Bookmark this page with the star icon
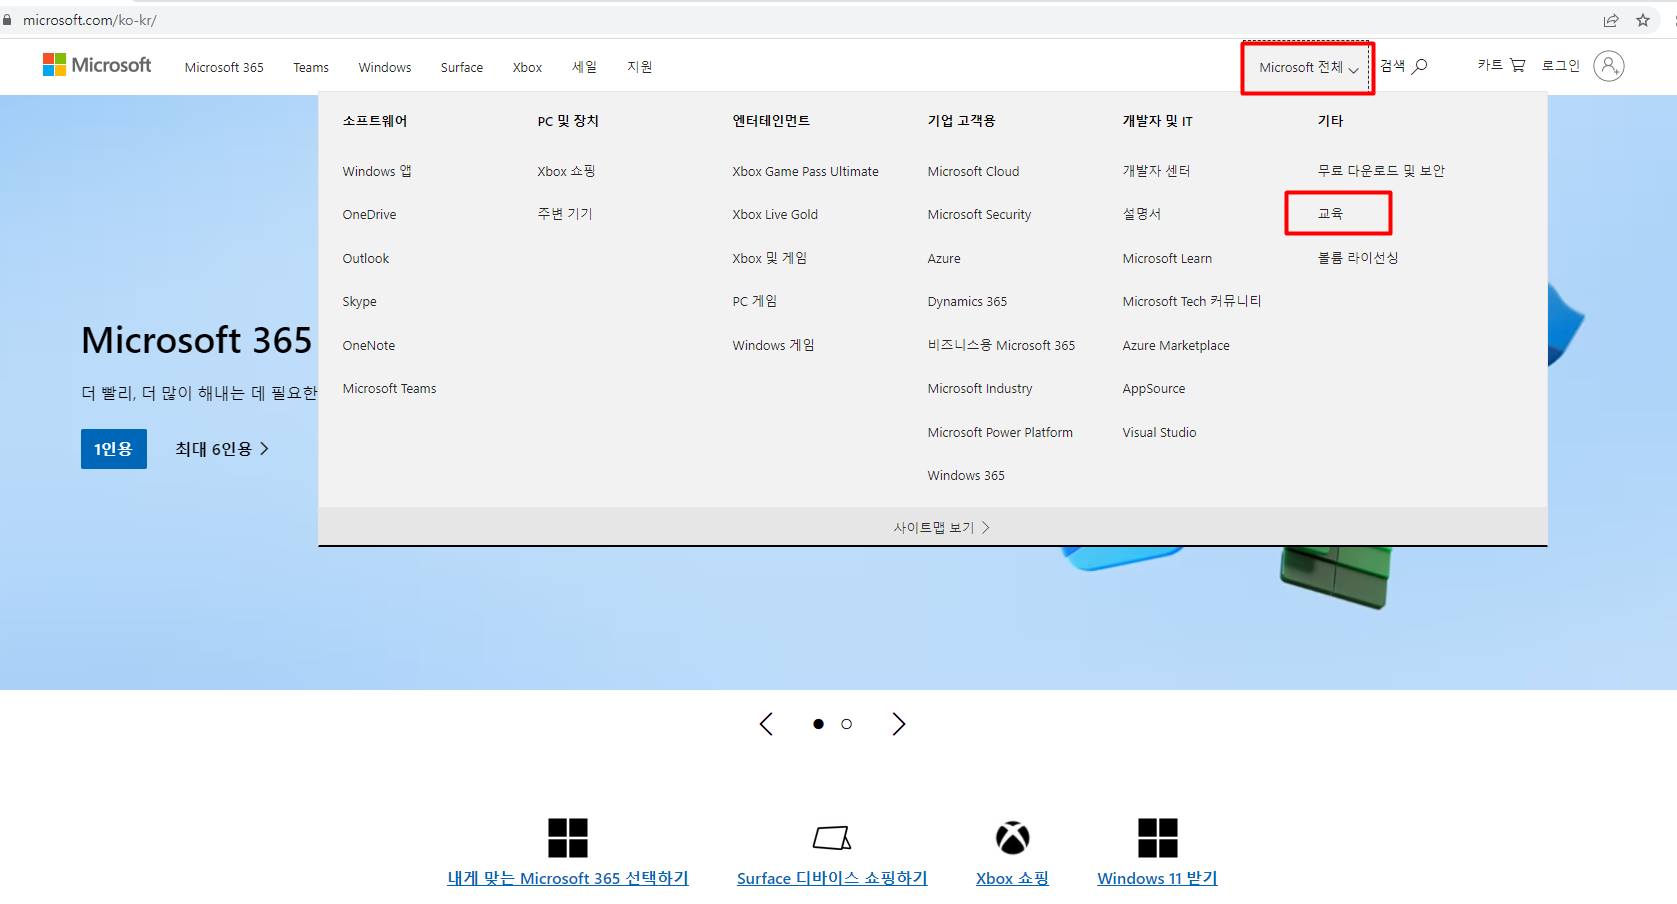This screenshot has height=904, width=1677. coord(1643,20)
